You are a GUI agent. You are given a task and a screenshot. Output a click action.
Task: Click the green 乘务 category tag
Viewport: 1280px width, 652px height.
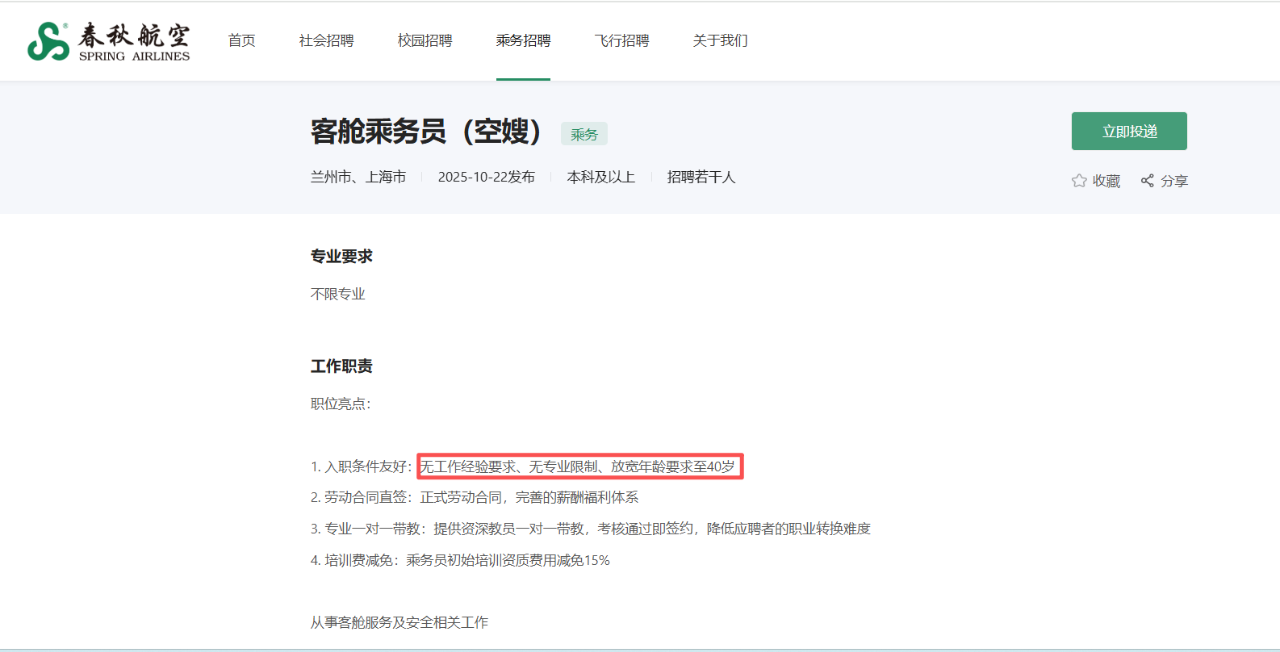pyautogui.click(x=583, y=133)
